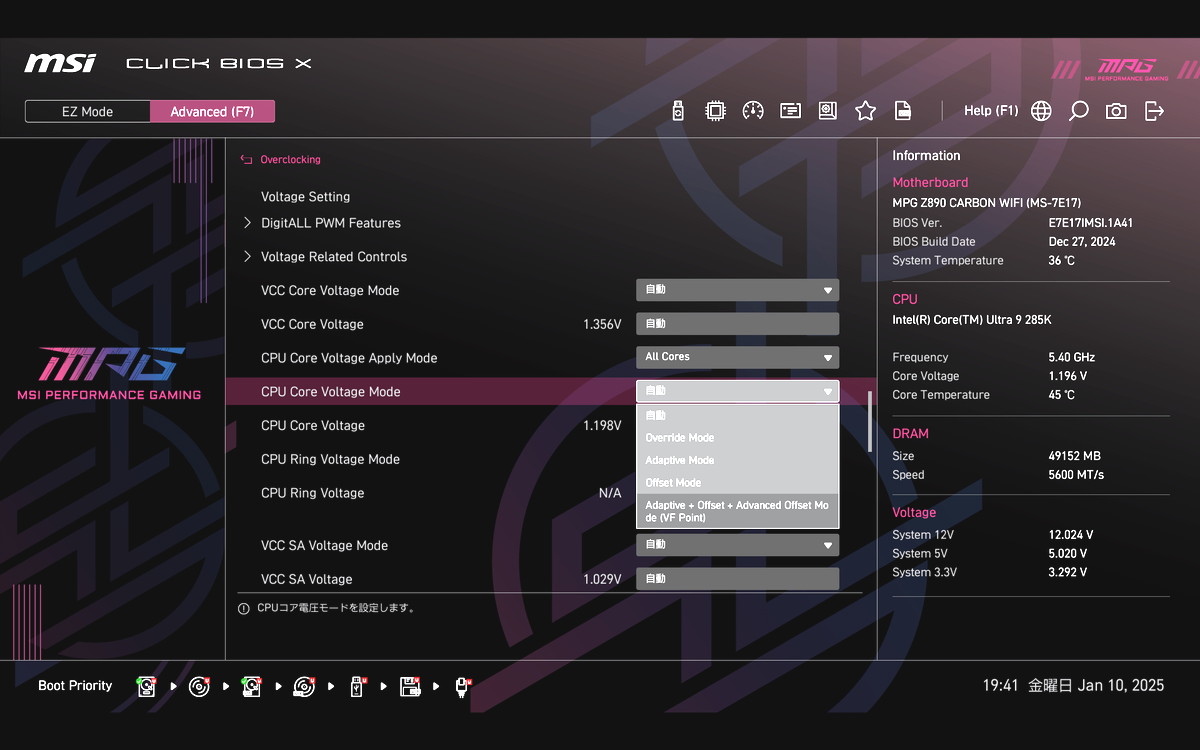Click the memory card profile icon
The image size is (1200, 750).
coord(791,111)
